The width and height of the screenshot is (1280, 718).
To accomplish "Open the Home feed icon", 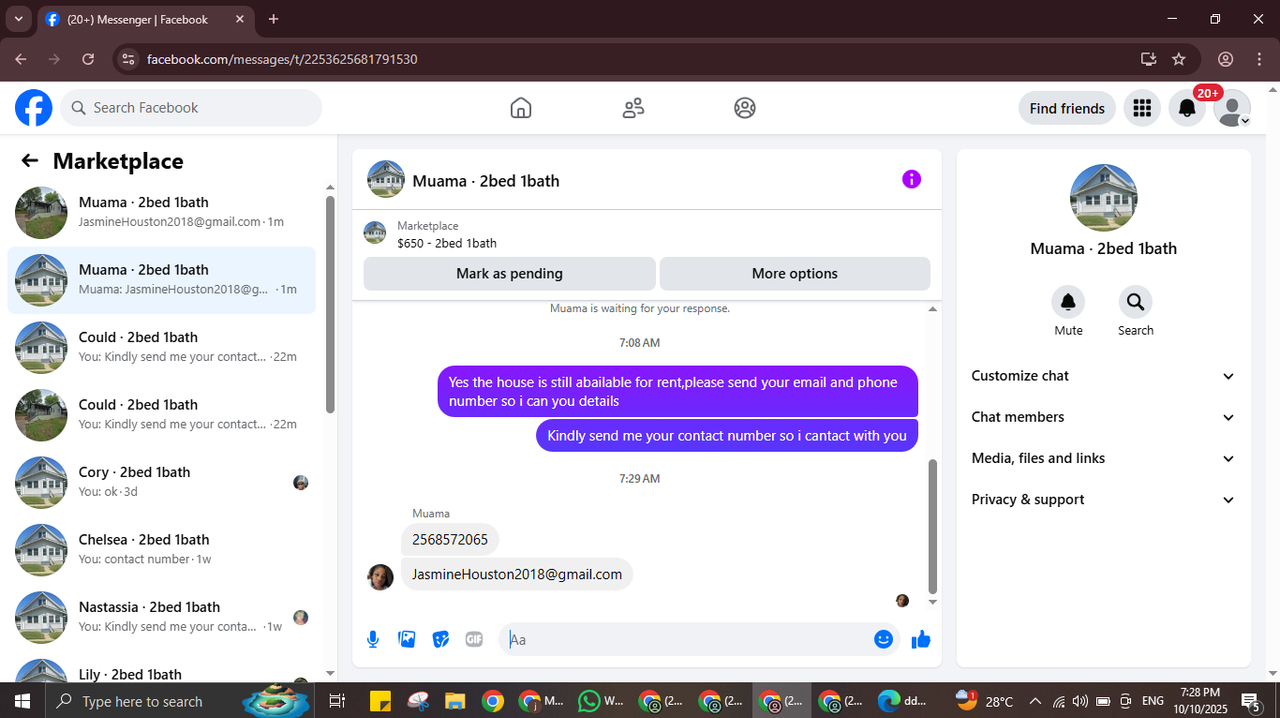I will pyautogui.click(x=521, y=108).
